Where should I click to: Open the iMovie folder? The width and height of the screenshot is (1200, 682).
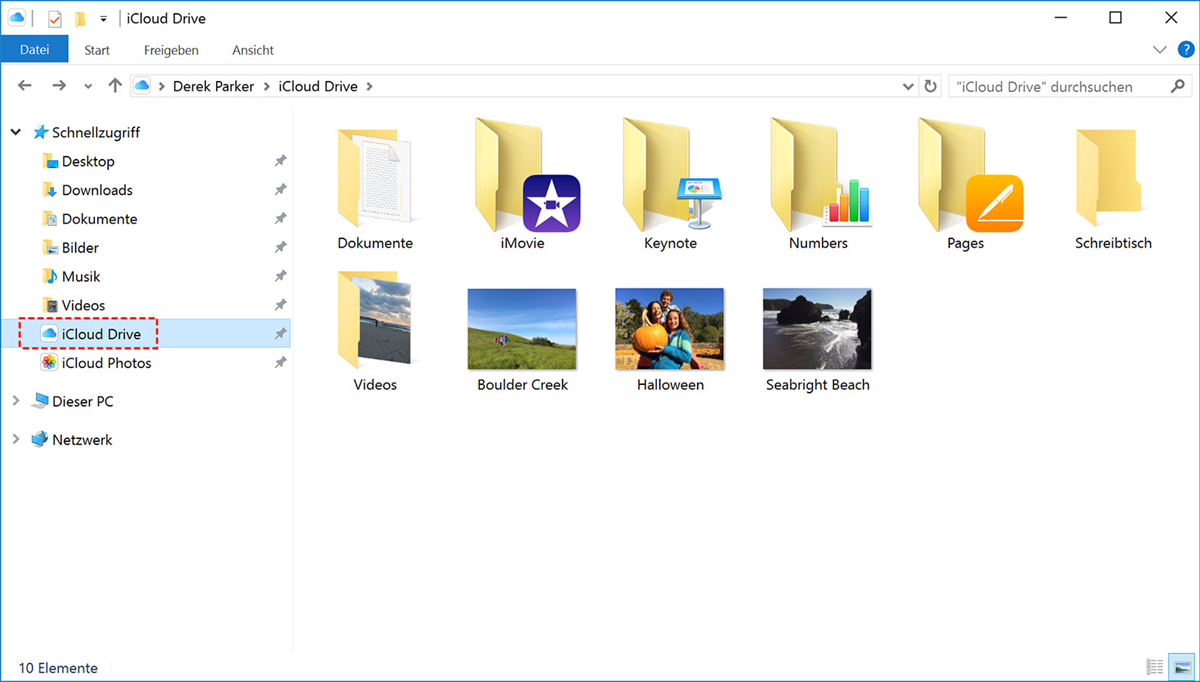(523, 178)
